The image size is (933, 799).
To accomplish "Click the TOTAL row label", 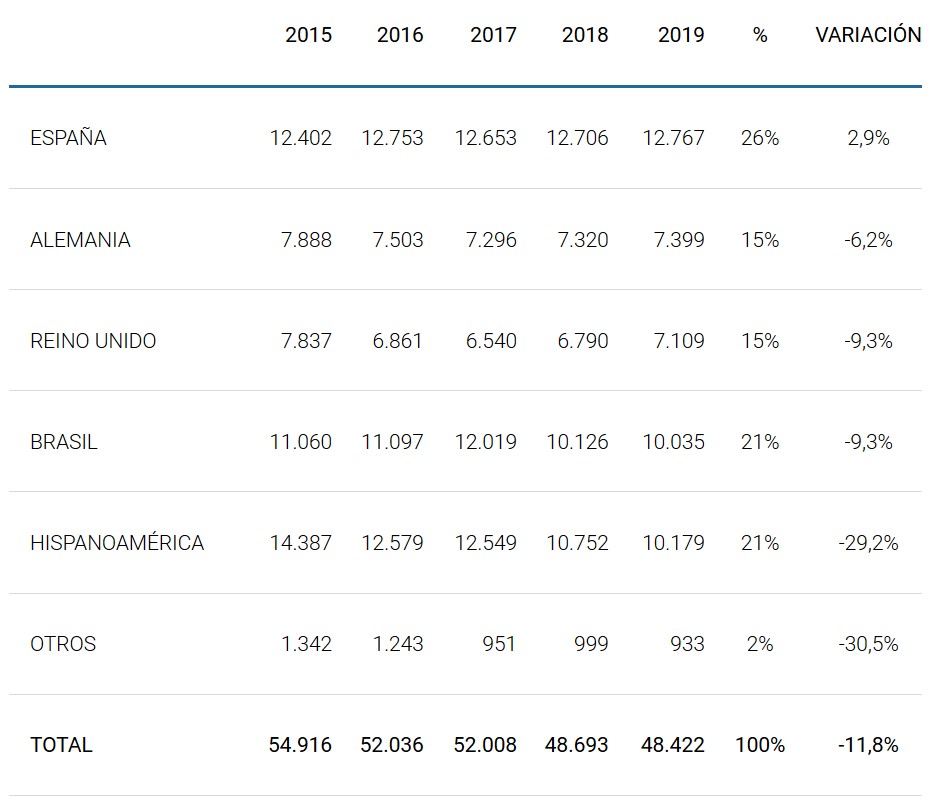I will 61,745.
